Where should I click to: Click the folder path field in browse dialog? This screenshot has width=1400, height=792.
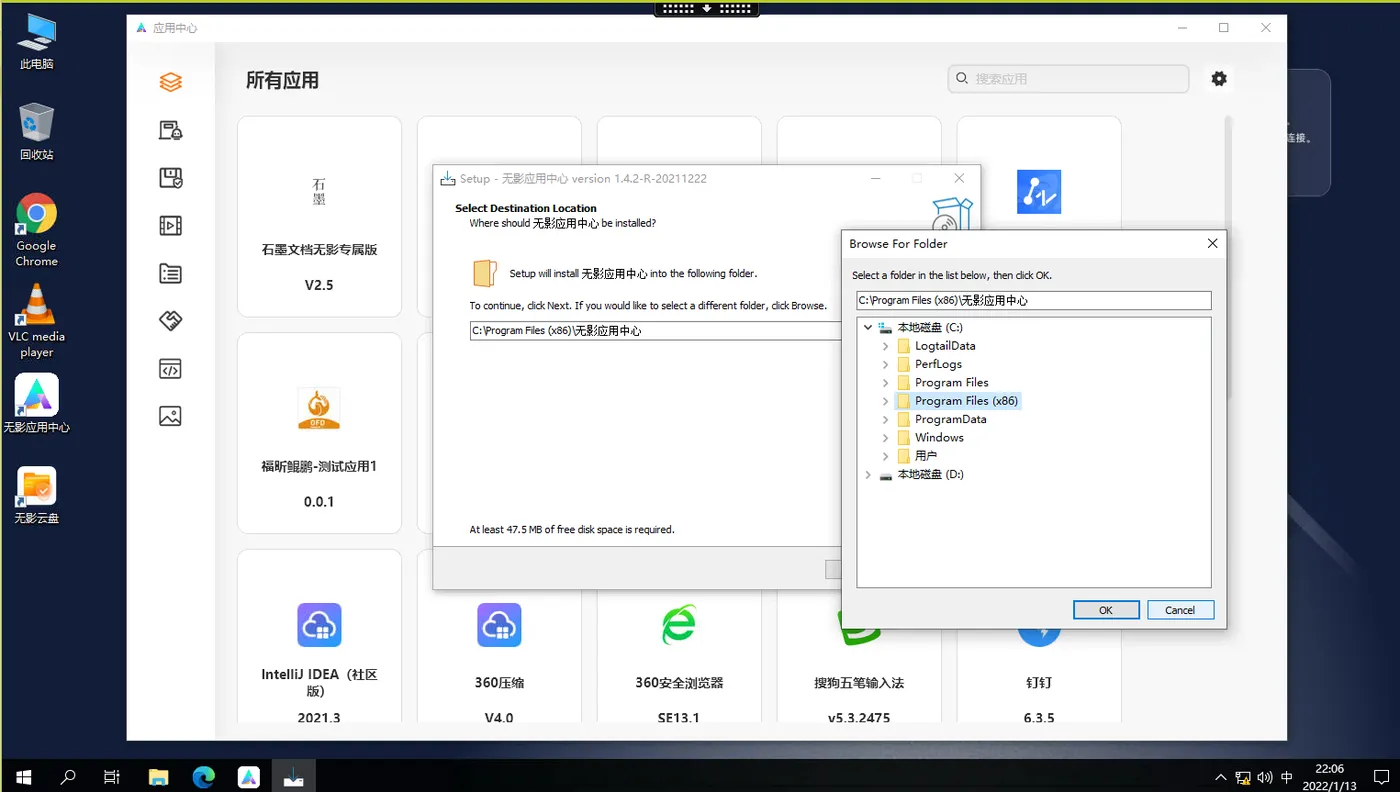click(1034, 300)
